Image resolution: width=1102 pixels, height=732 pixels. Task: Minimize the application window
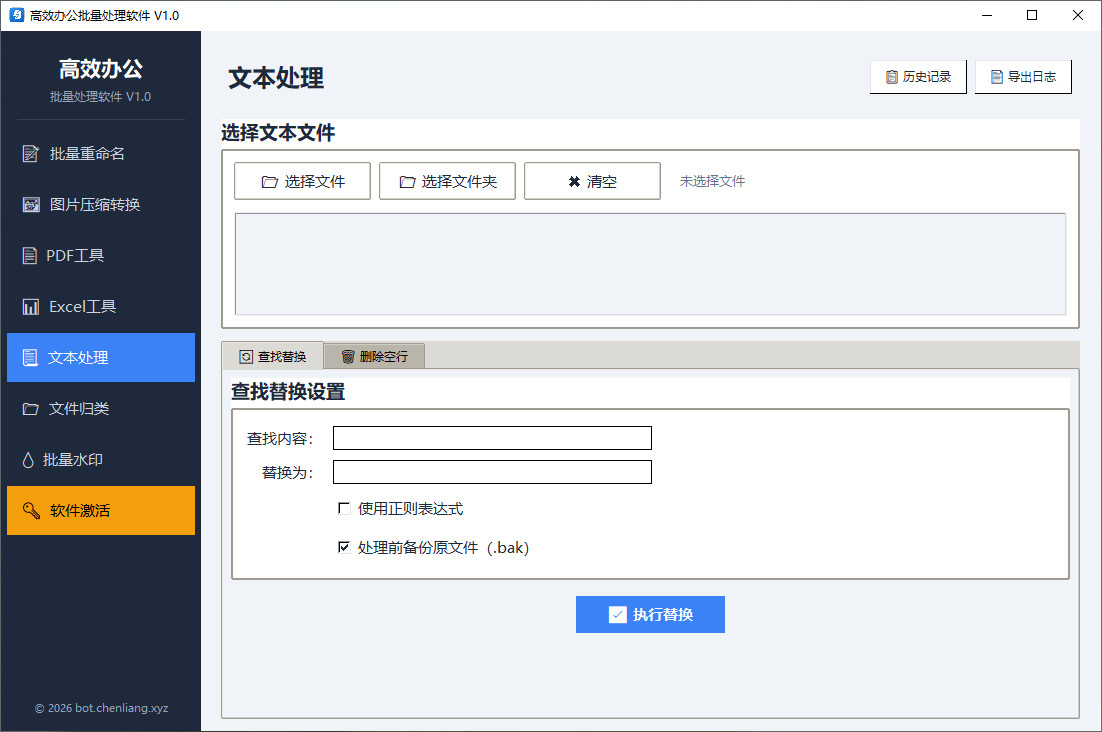click(x=987, y=15)
